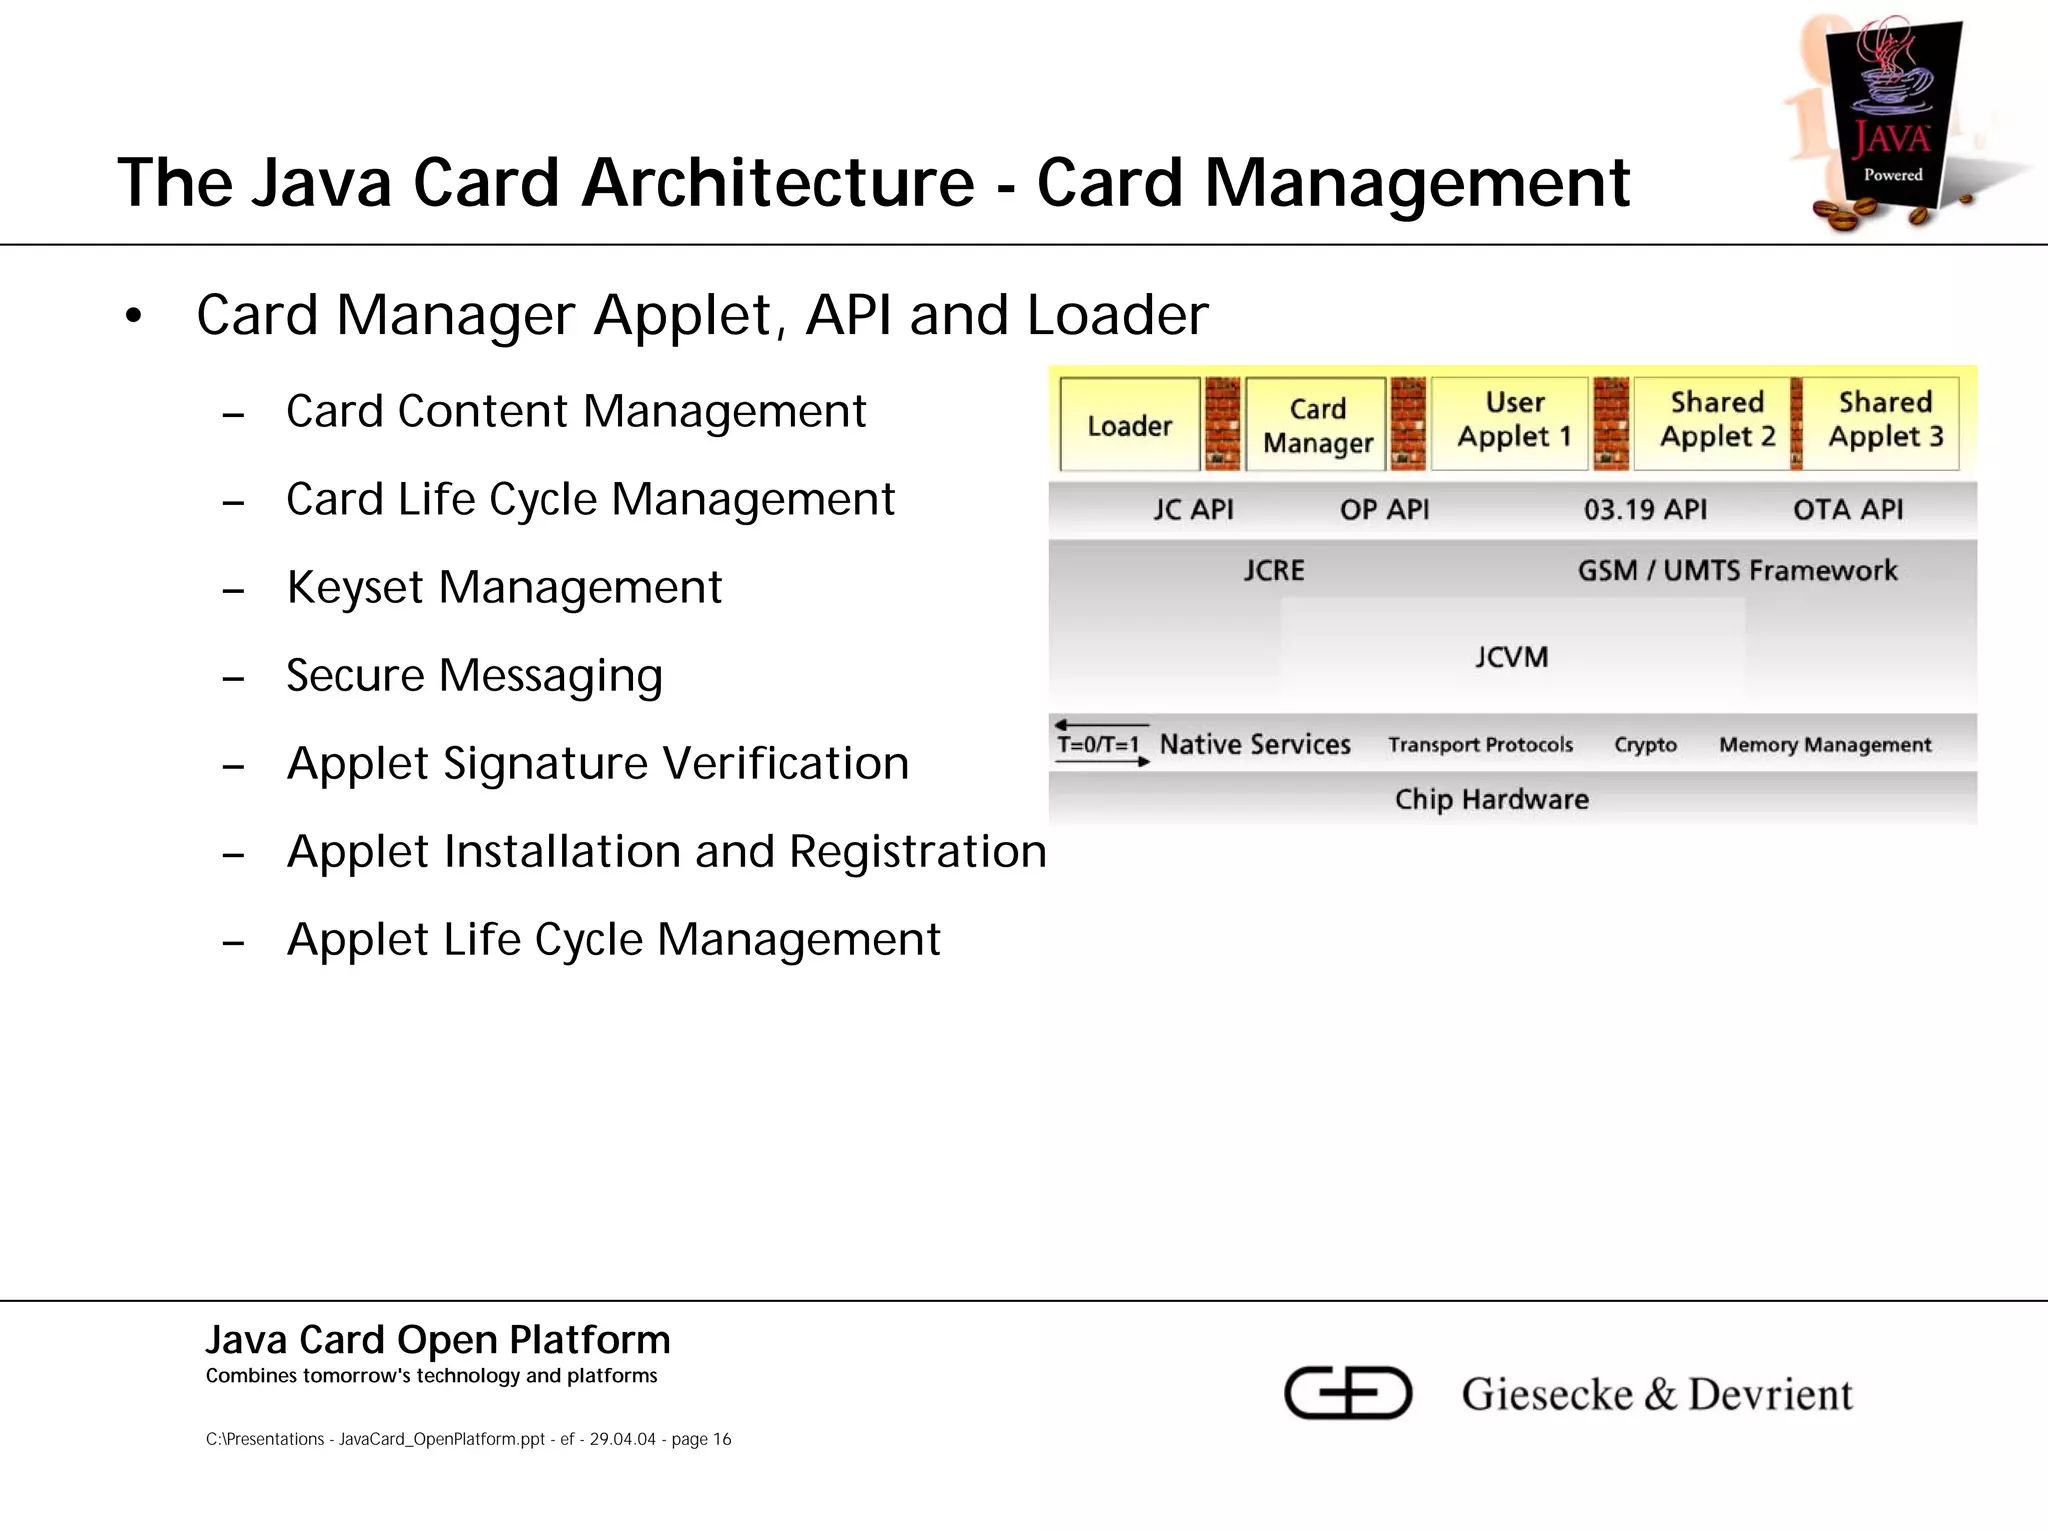Select the Shared Applet 3 box
Viewport: 2048px width, 1531px height.
pyautogui.click(x=1881, y=422)
